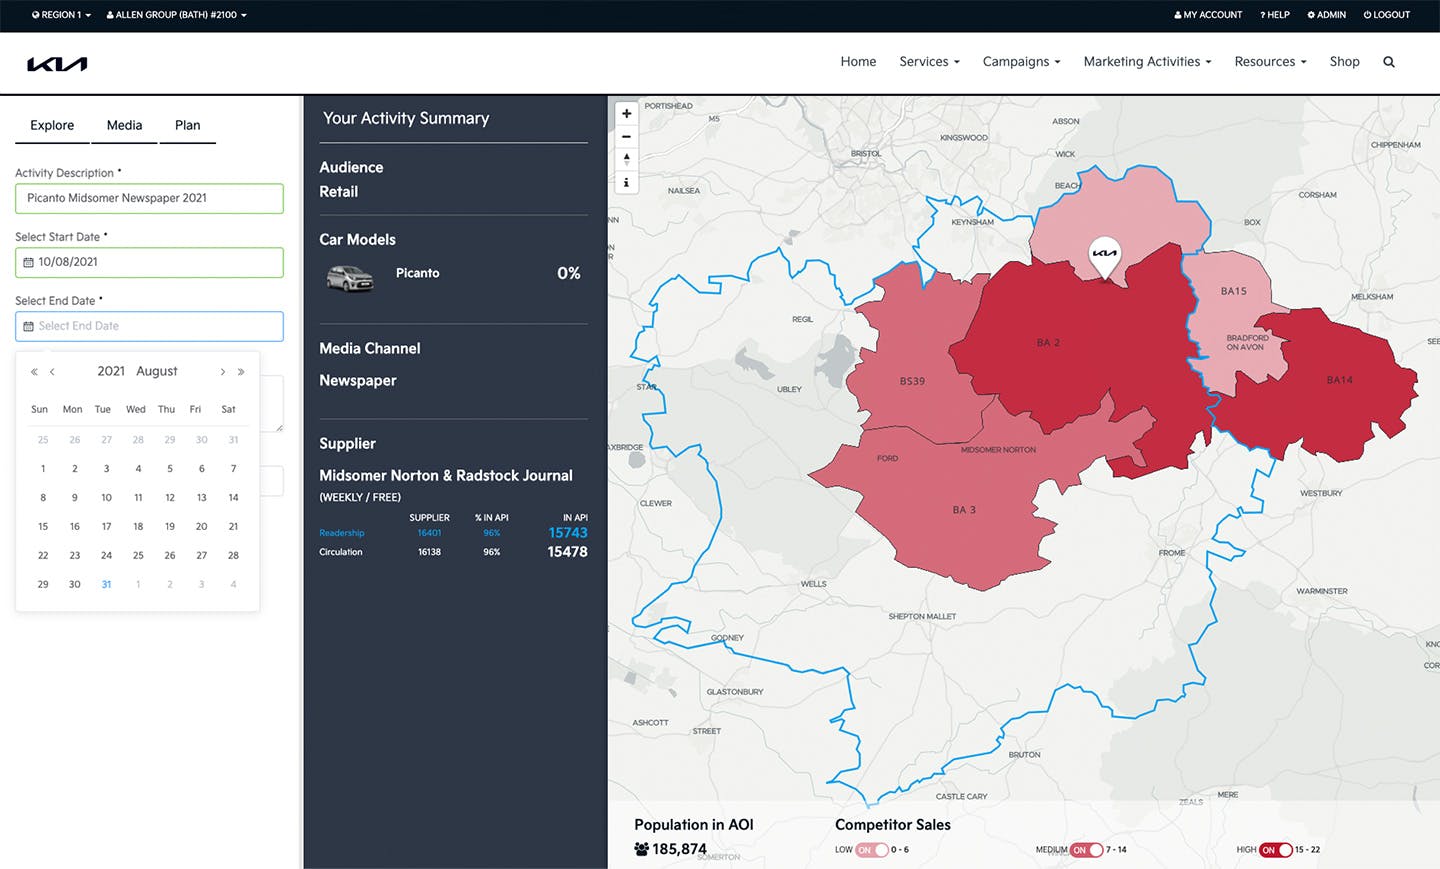The width and height of the screenshot is (1440, 869).
Task: Expand the Services menu
Action: (x=929, y=62)
